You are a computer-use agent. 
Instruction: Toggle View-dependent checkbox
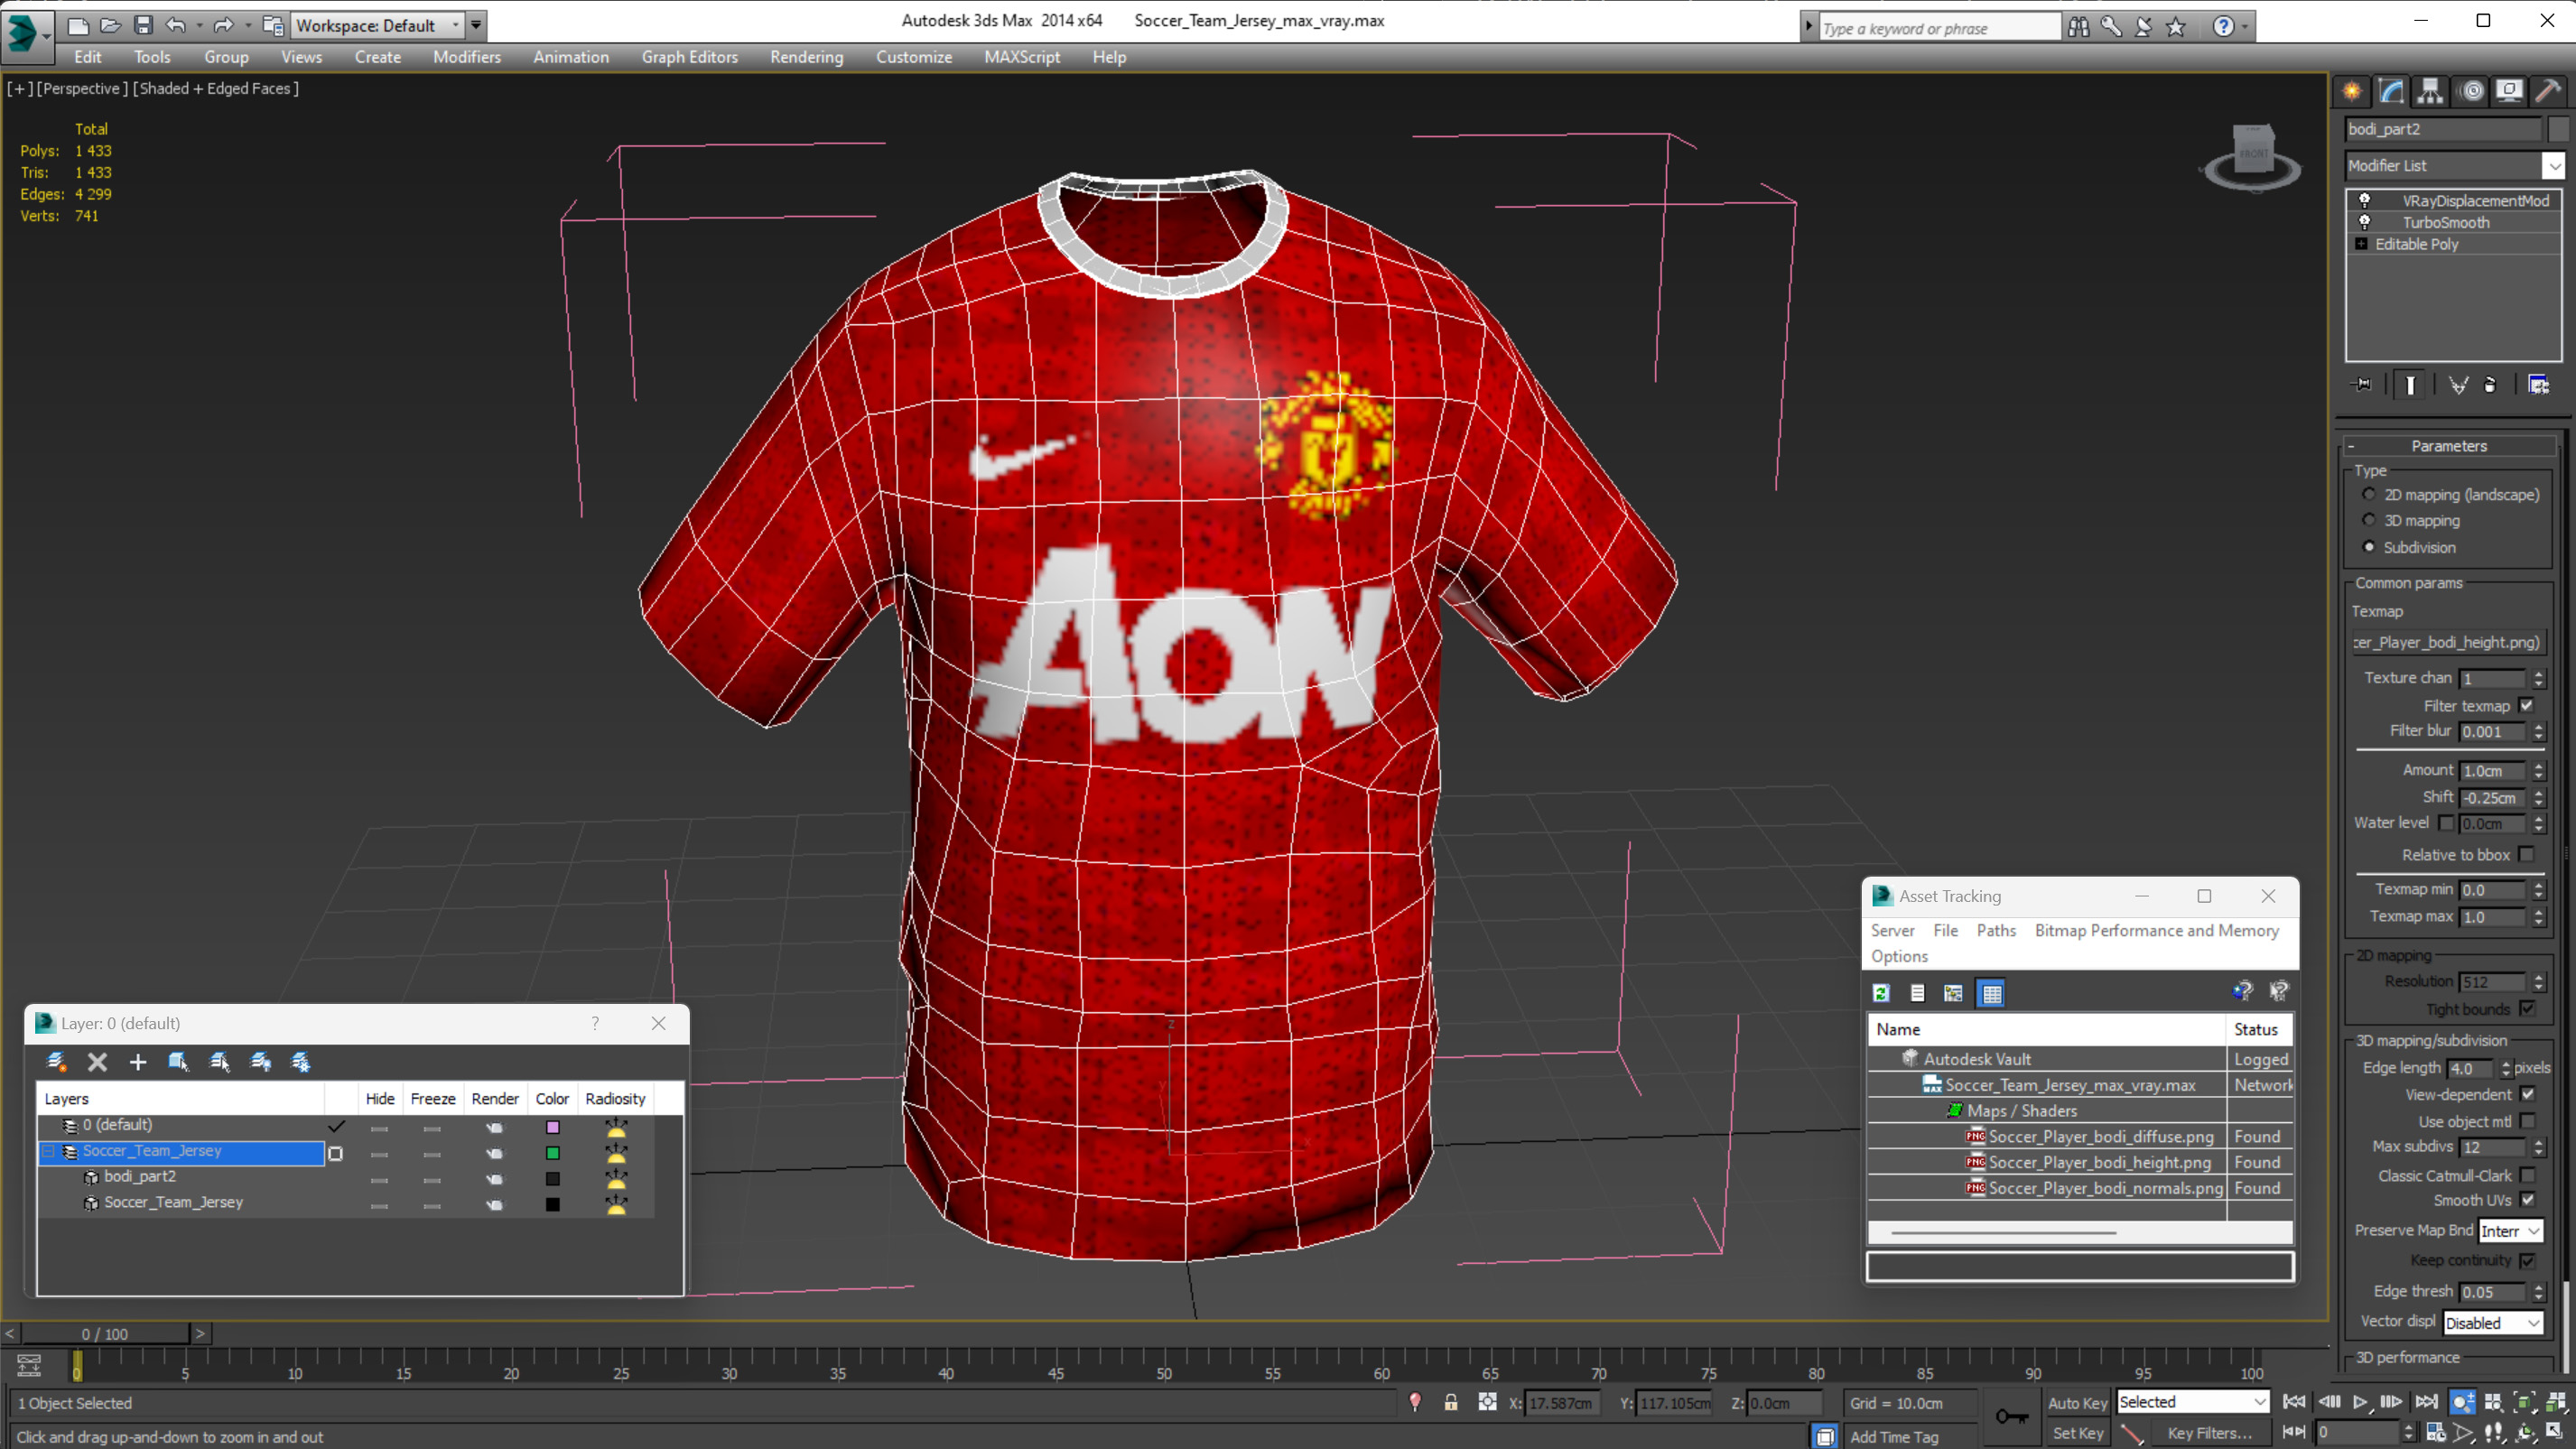[2528, 1094]
